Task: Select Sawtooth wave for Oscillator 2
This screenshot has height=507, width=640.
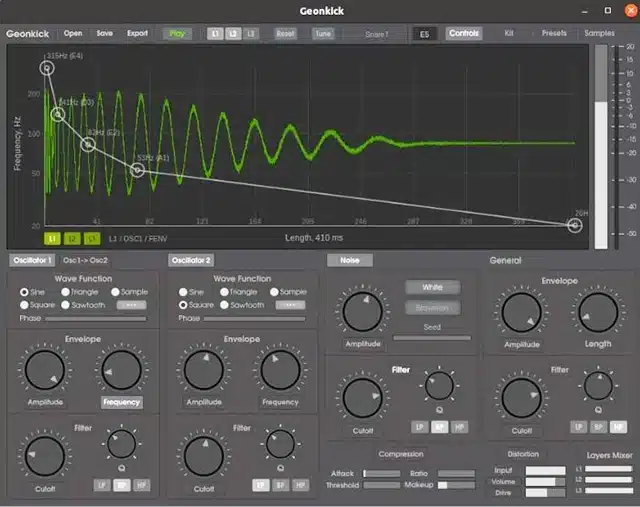Action: (242, 305)
